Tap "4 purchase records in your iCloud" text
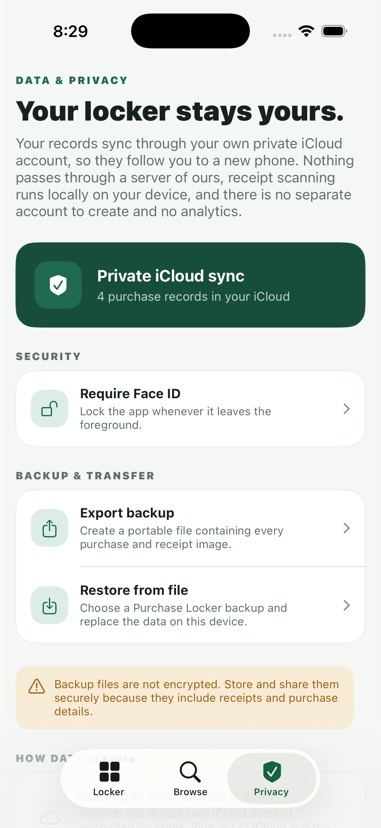The height and width of the screenshot is (828, 381). tap(193, 296)
